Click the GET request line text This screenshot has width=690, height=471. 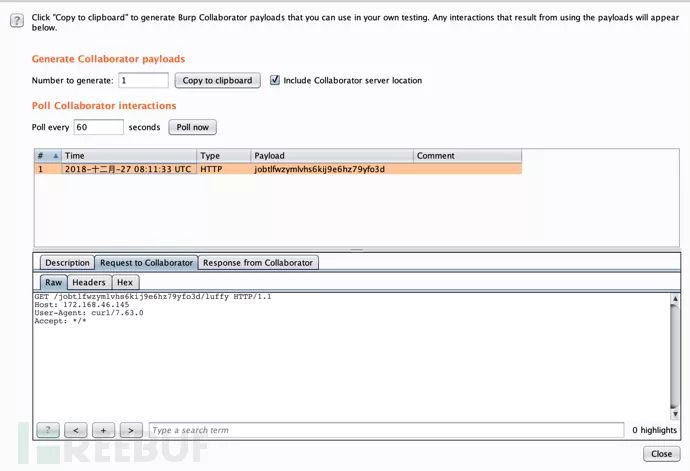(153, 297)
